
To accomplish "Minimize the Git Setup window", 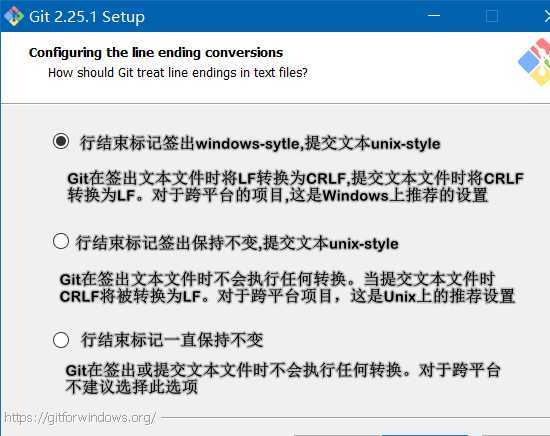I will click(434, 15).
